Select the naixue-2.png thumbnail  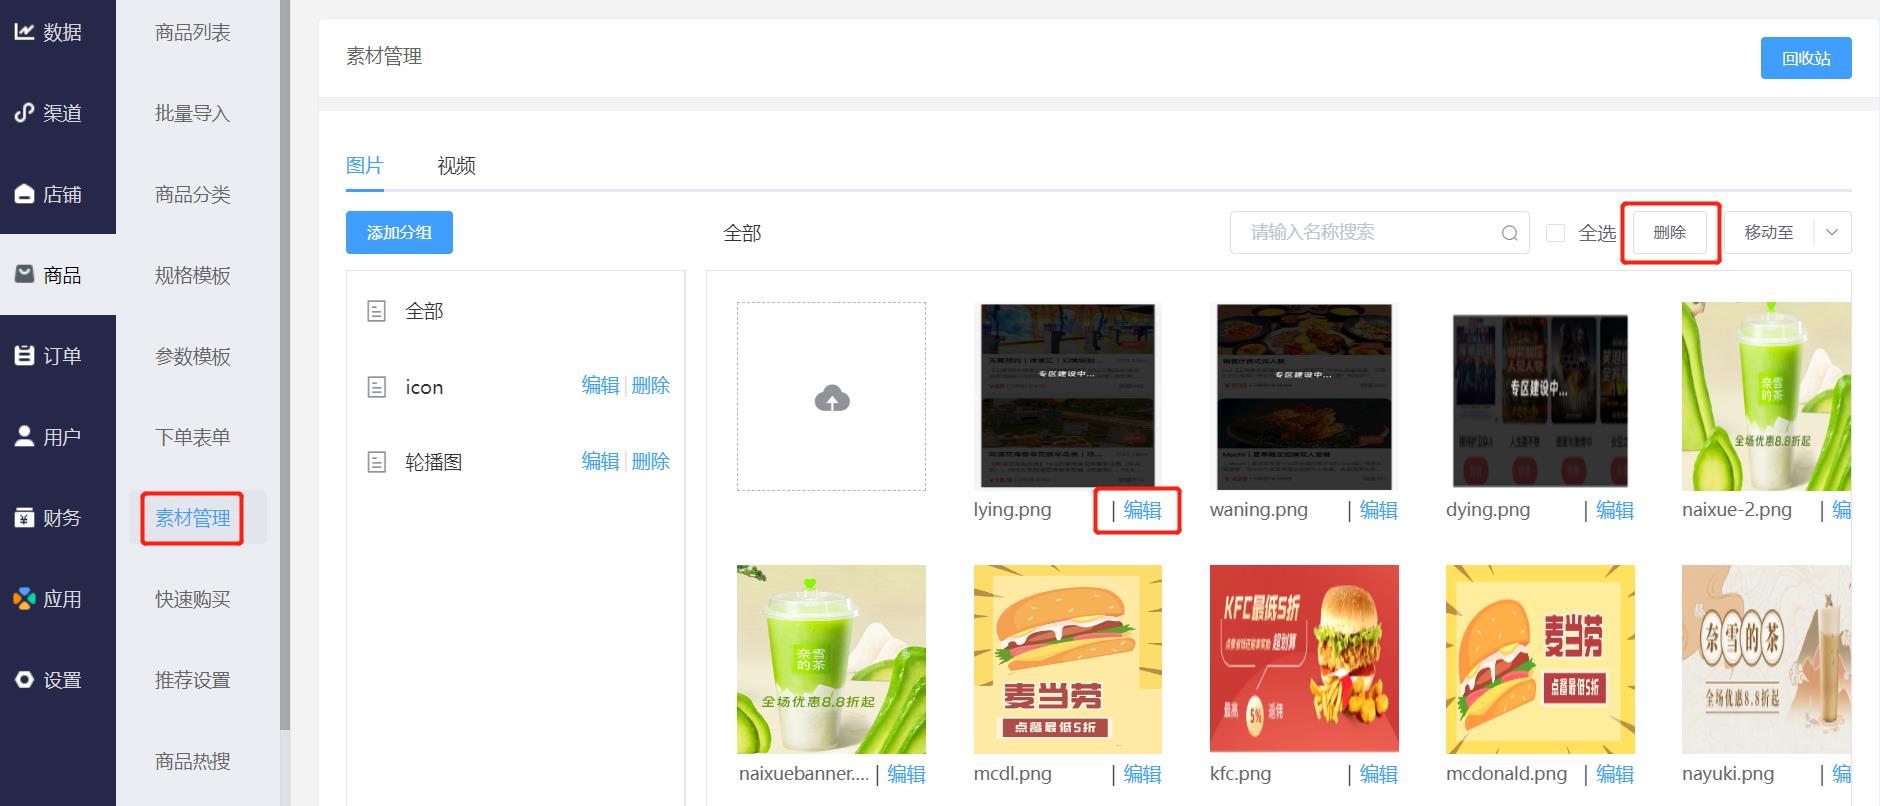(1766, 396)
